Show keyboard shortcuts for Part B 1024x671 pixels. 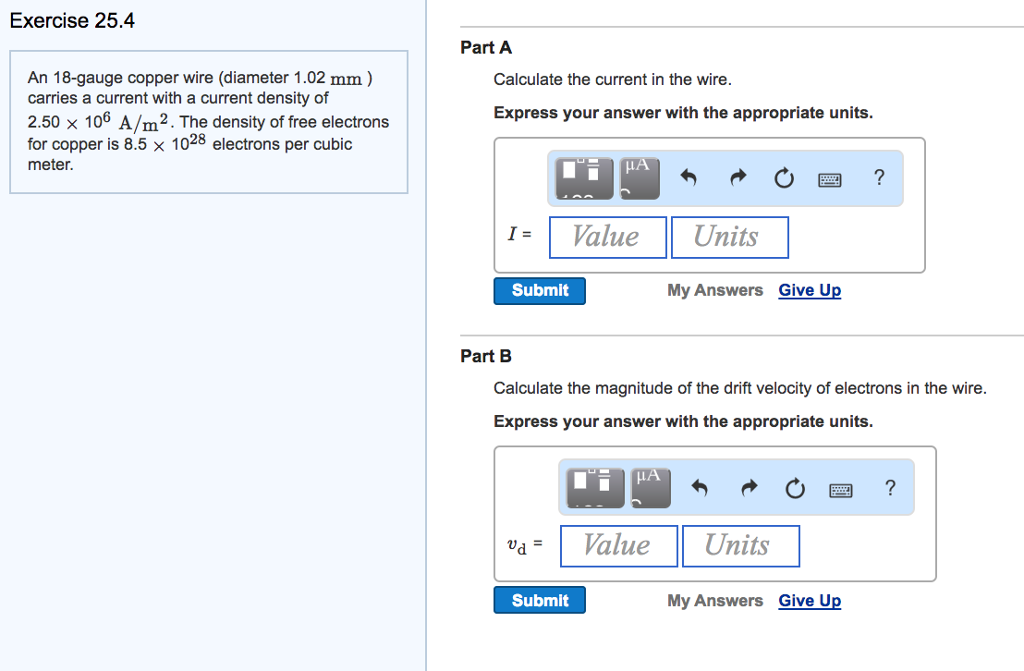pyautogui.click(x=842, y=489)
